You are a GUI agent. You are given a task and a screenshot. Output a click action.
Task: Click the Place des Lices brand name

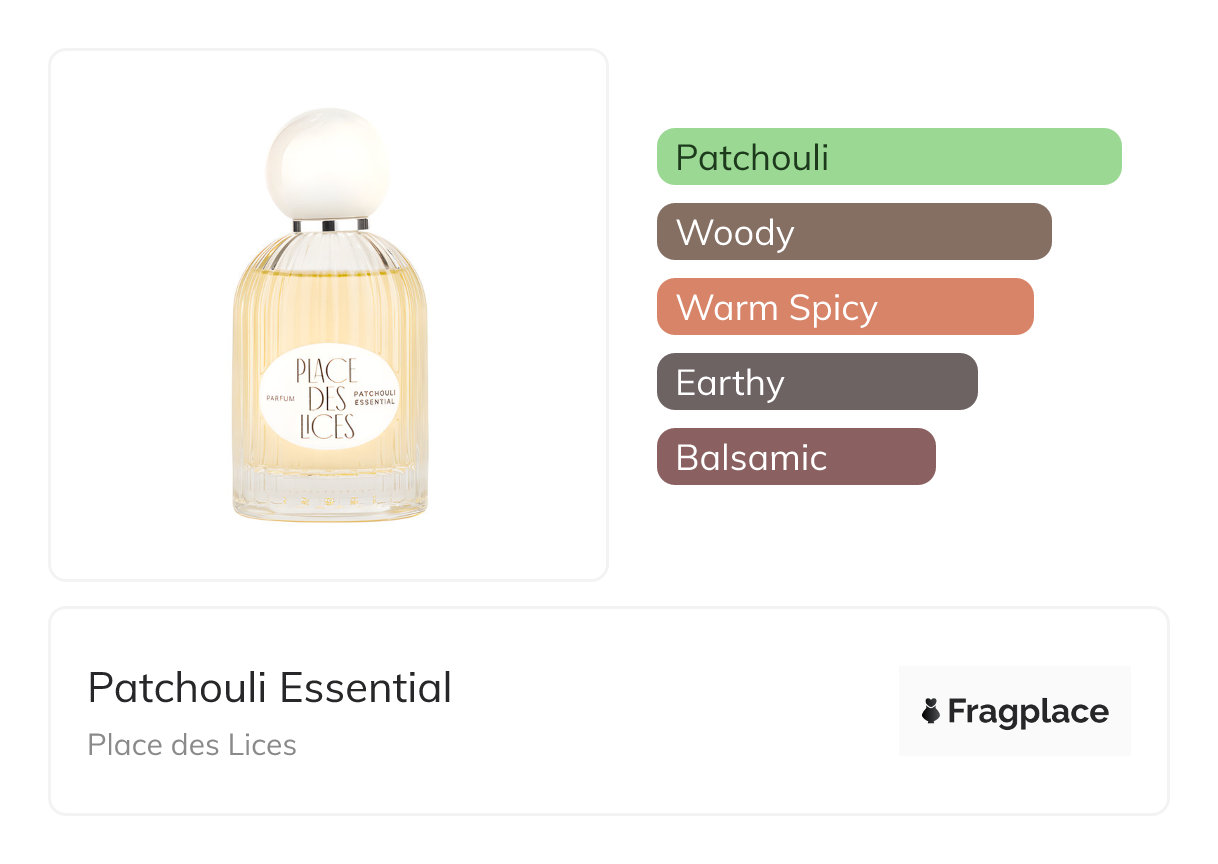(x=192, y=745)
